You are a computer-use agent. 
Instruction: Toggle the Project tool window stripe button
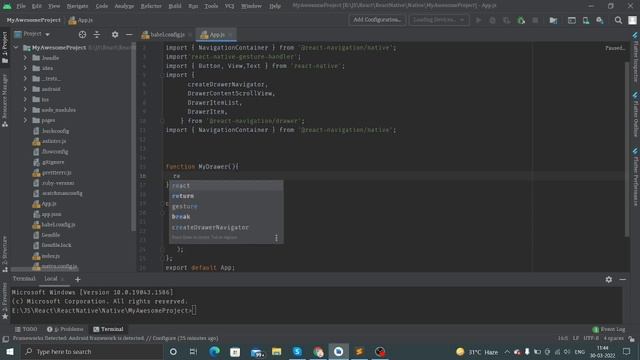[5, 47]
